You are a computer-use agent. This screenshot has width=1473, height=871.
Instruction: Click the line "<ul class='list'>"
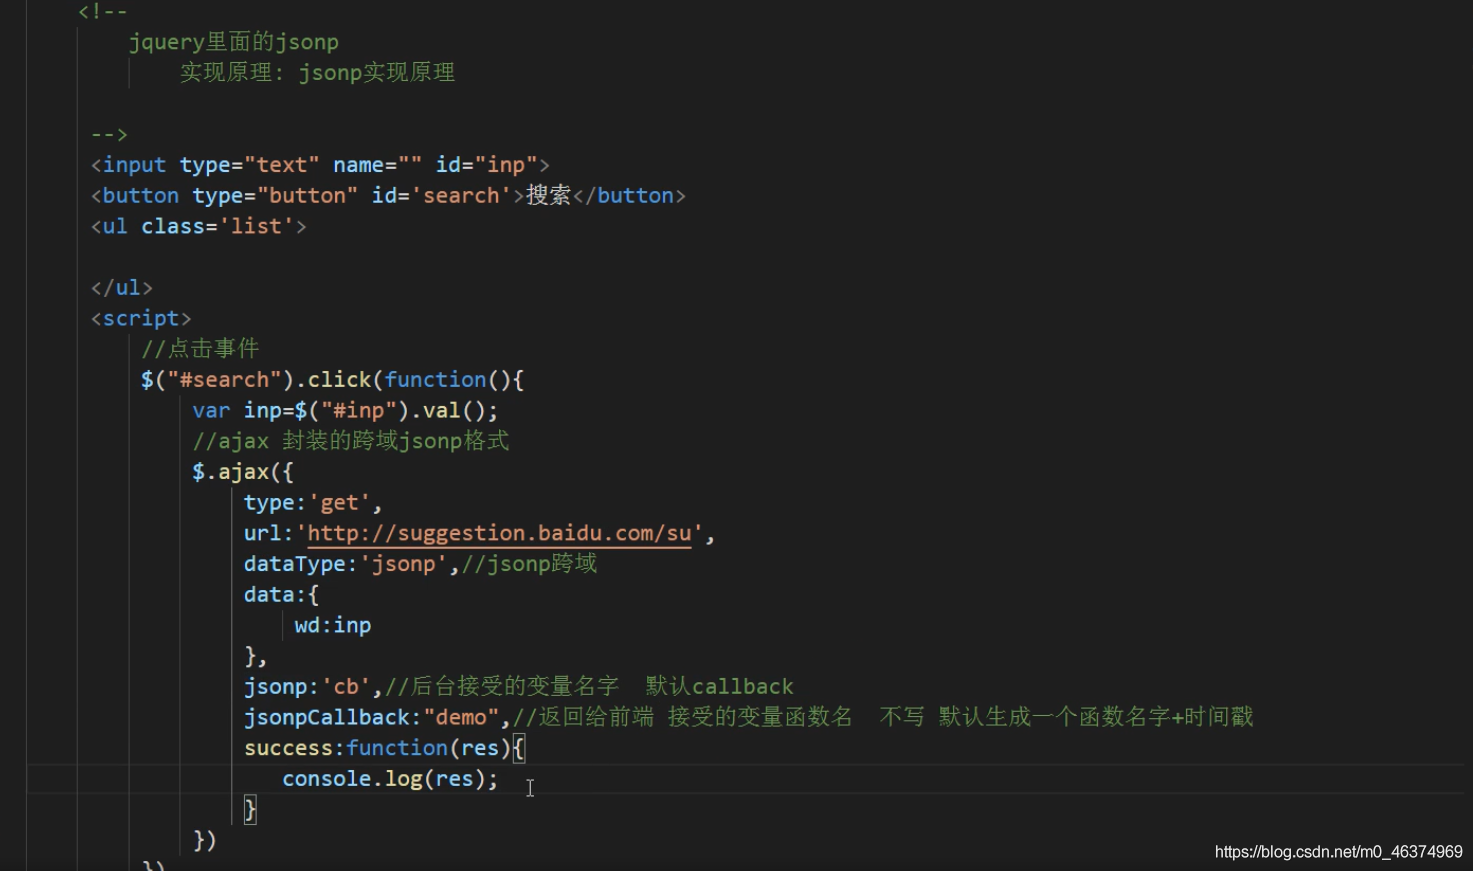click(x=198, y=226)
